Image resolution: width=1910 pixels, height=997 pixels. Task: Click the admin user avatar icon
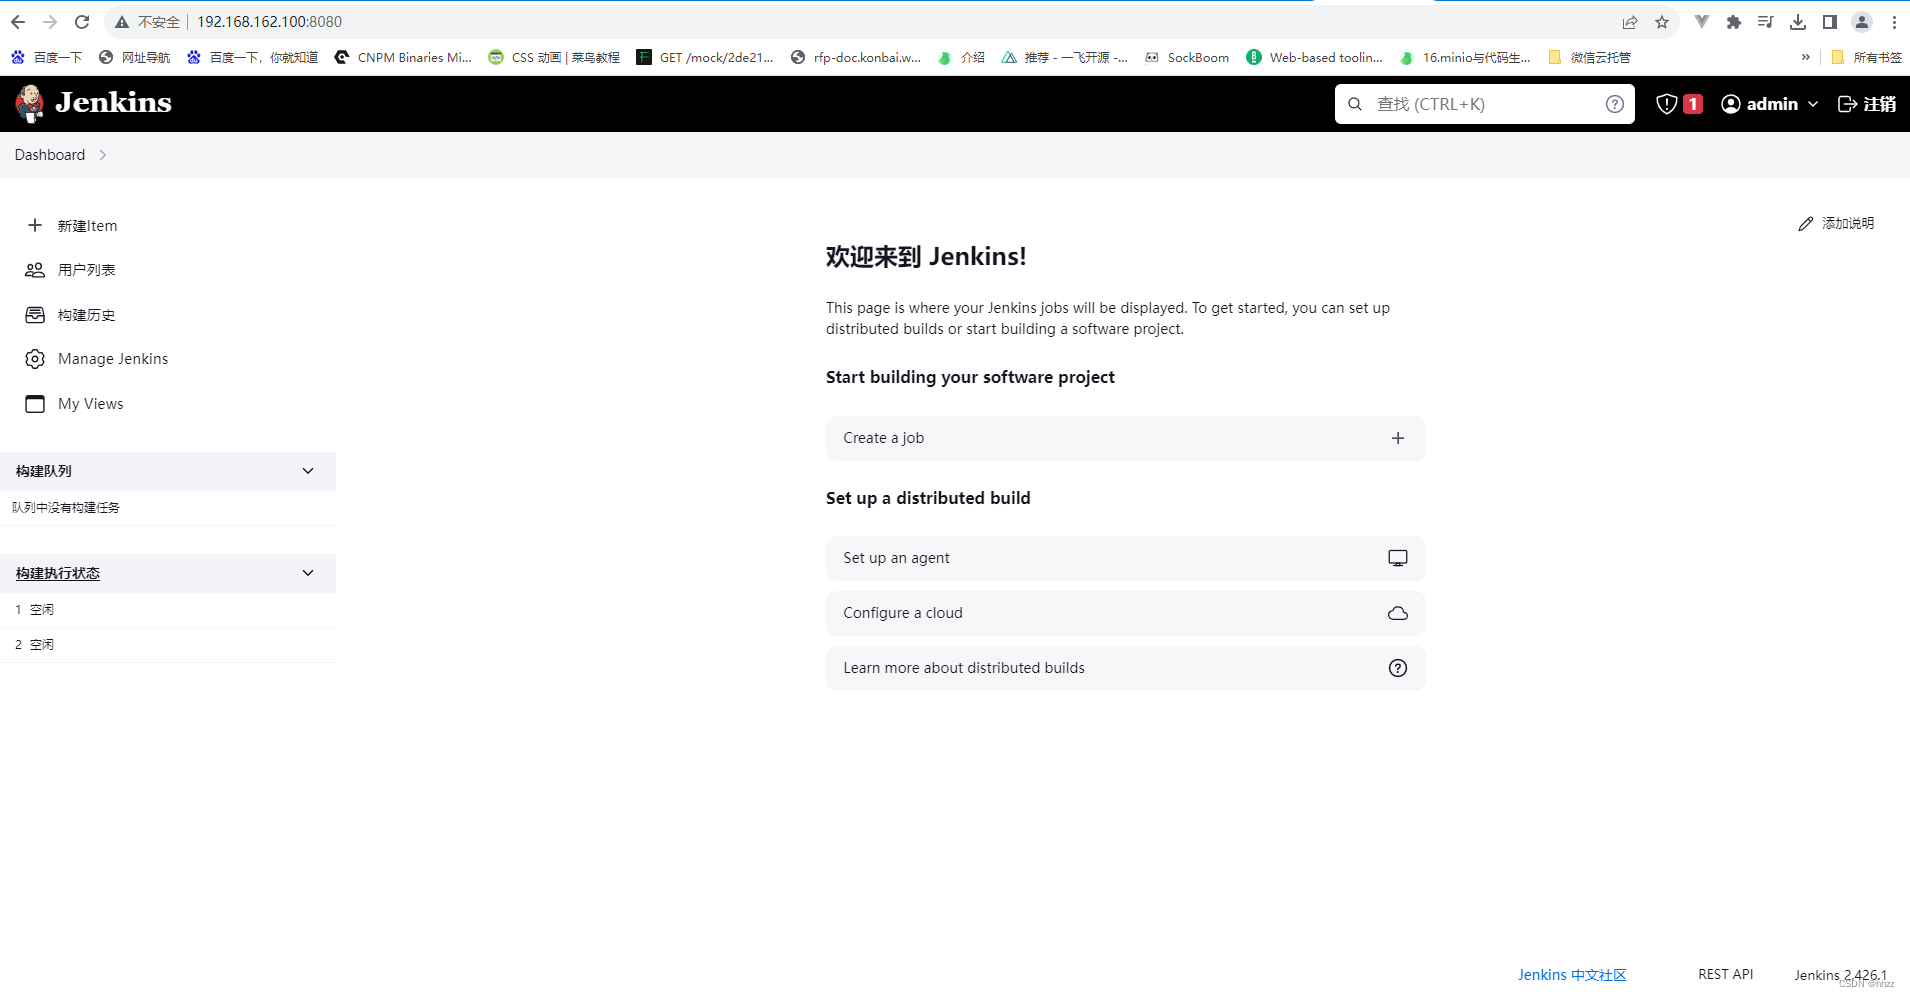(1731, 104)
